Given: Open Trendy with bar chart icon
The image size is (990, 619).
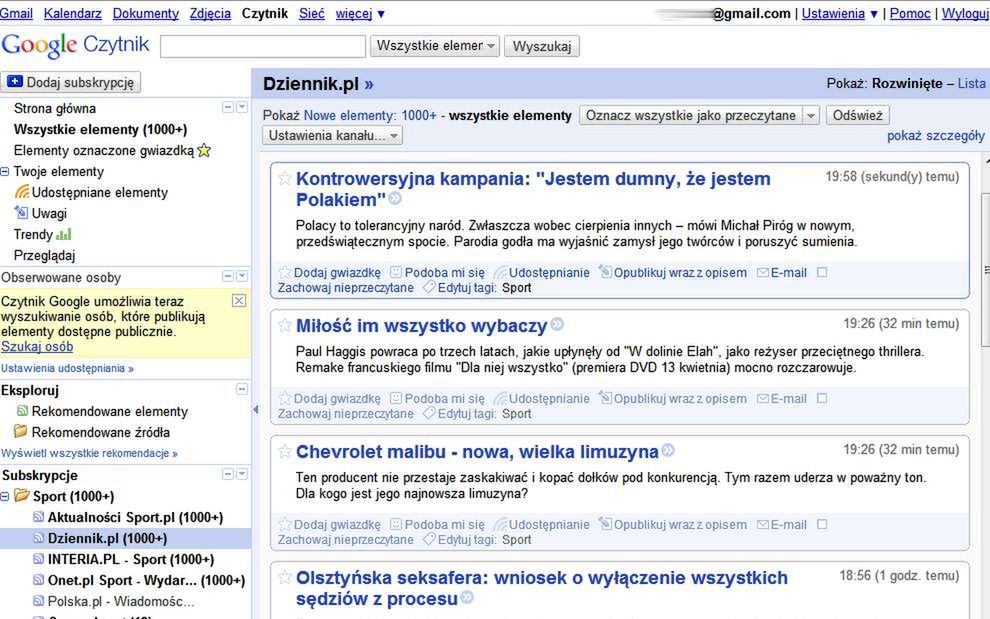Looking at the screenshot, I should point(42,234).
